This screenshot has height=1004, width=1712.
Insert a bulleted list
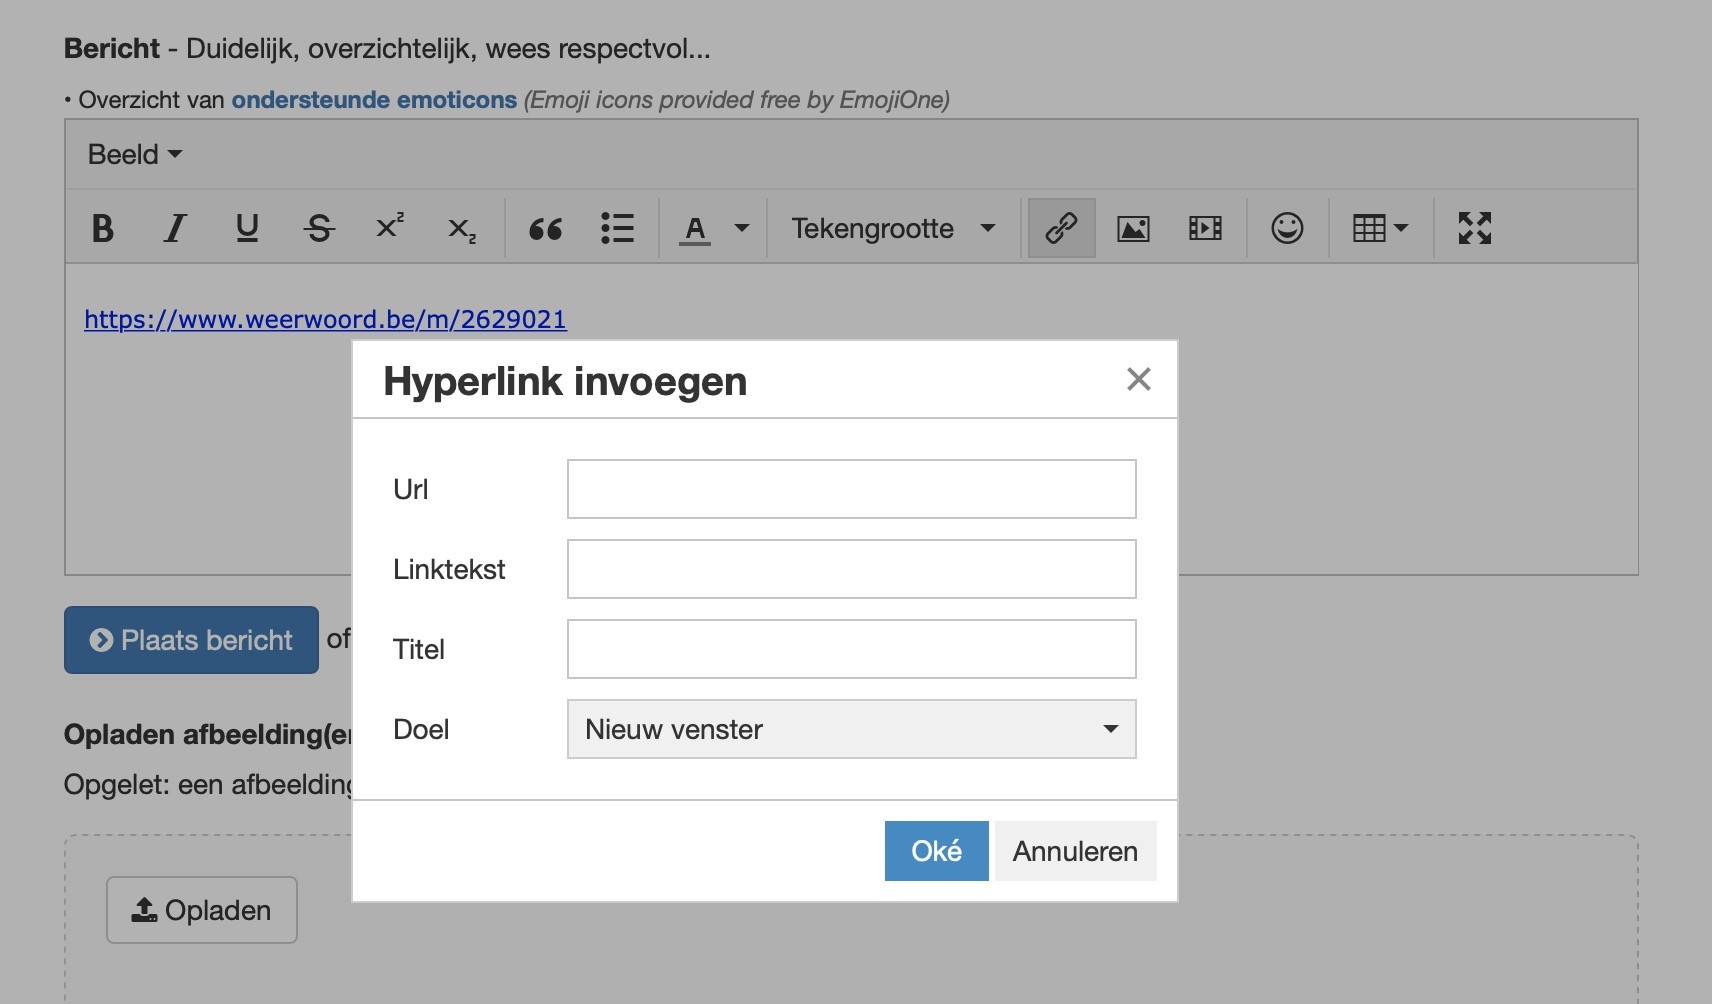pyautogui.click(x=617, y=229)
